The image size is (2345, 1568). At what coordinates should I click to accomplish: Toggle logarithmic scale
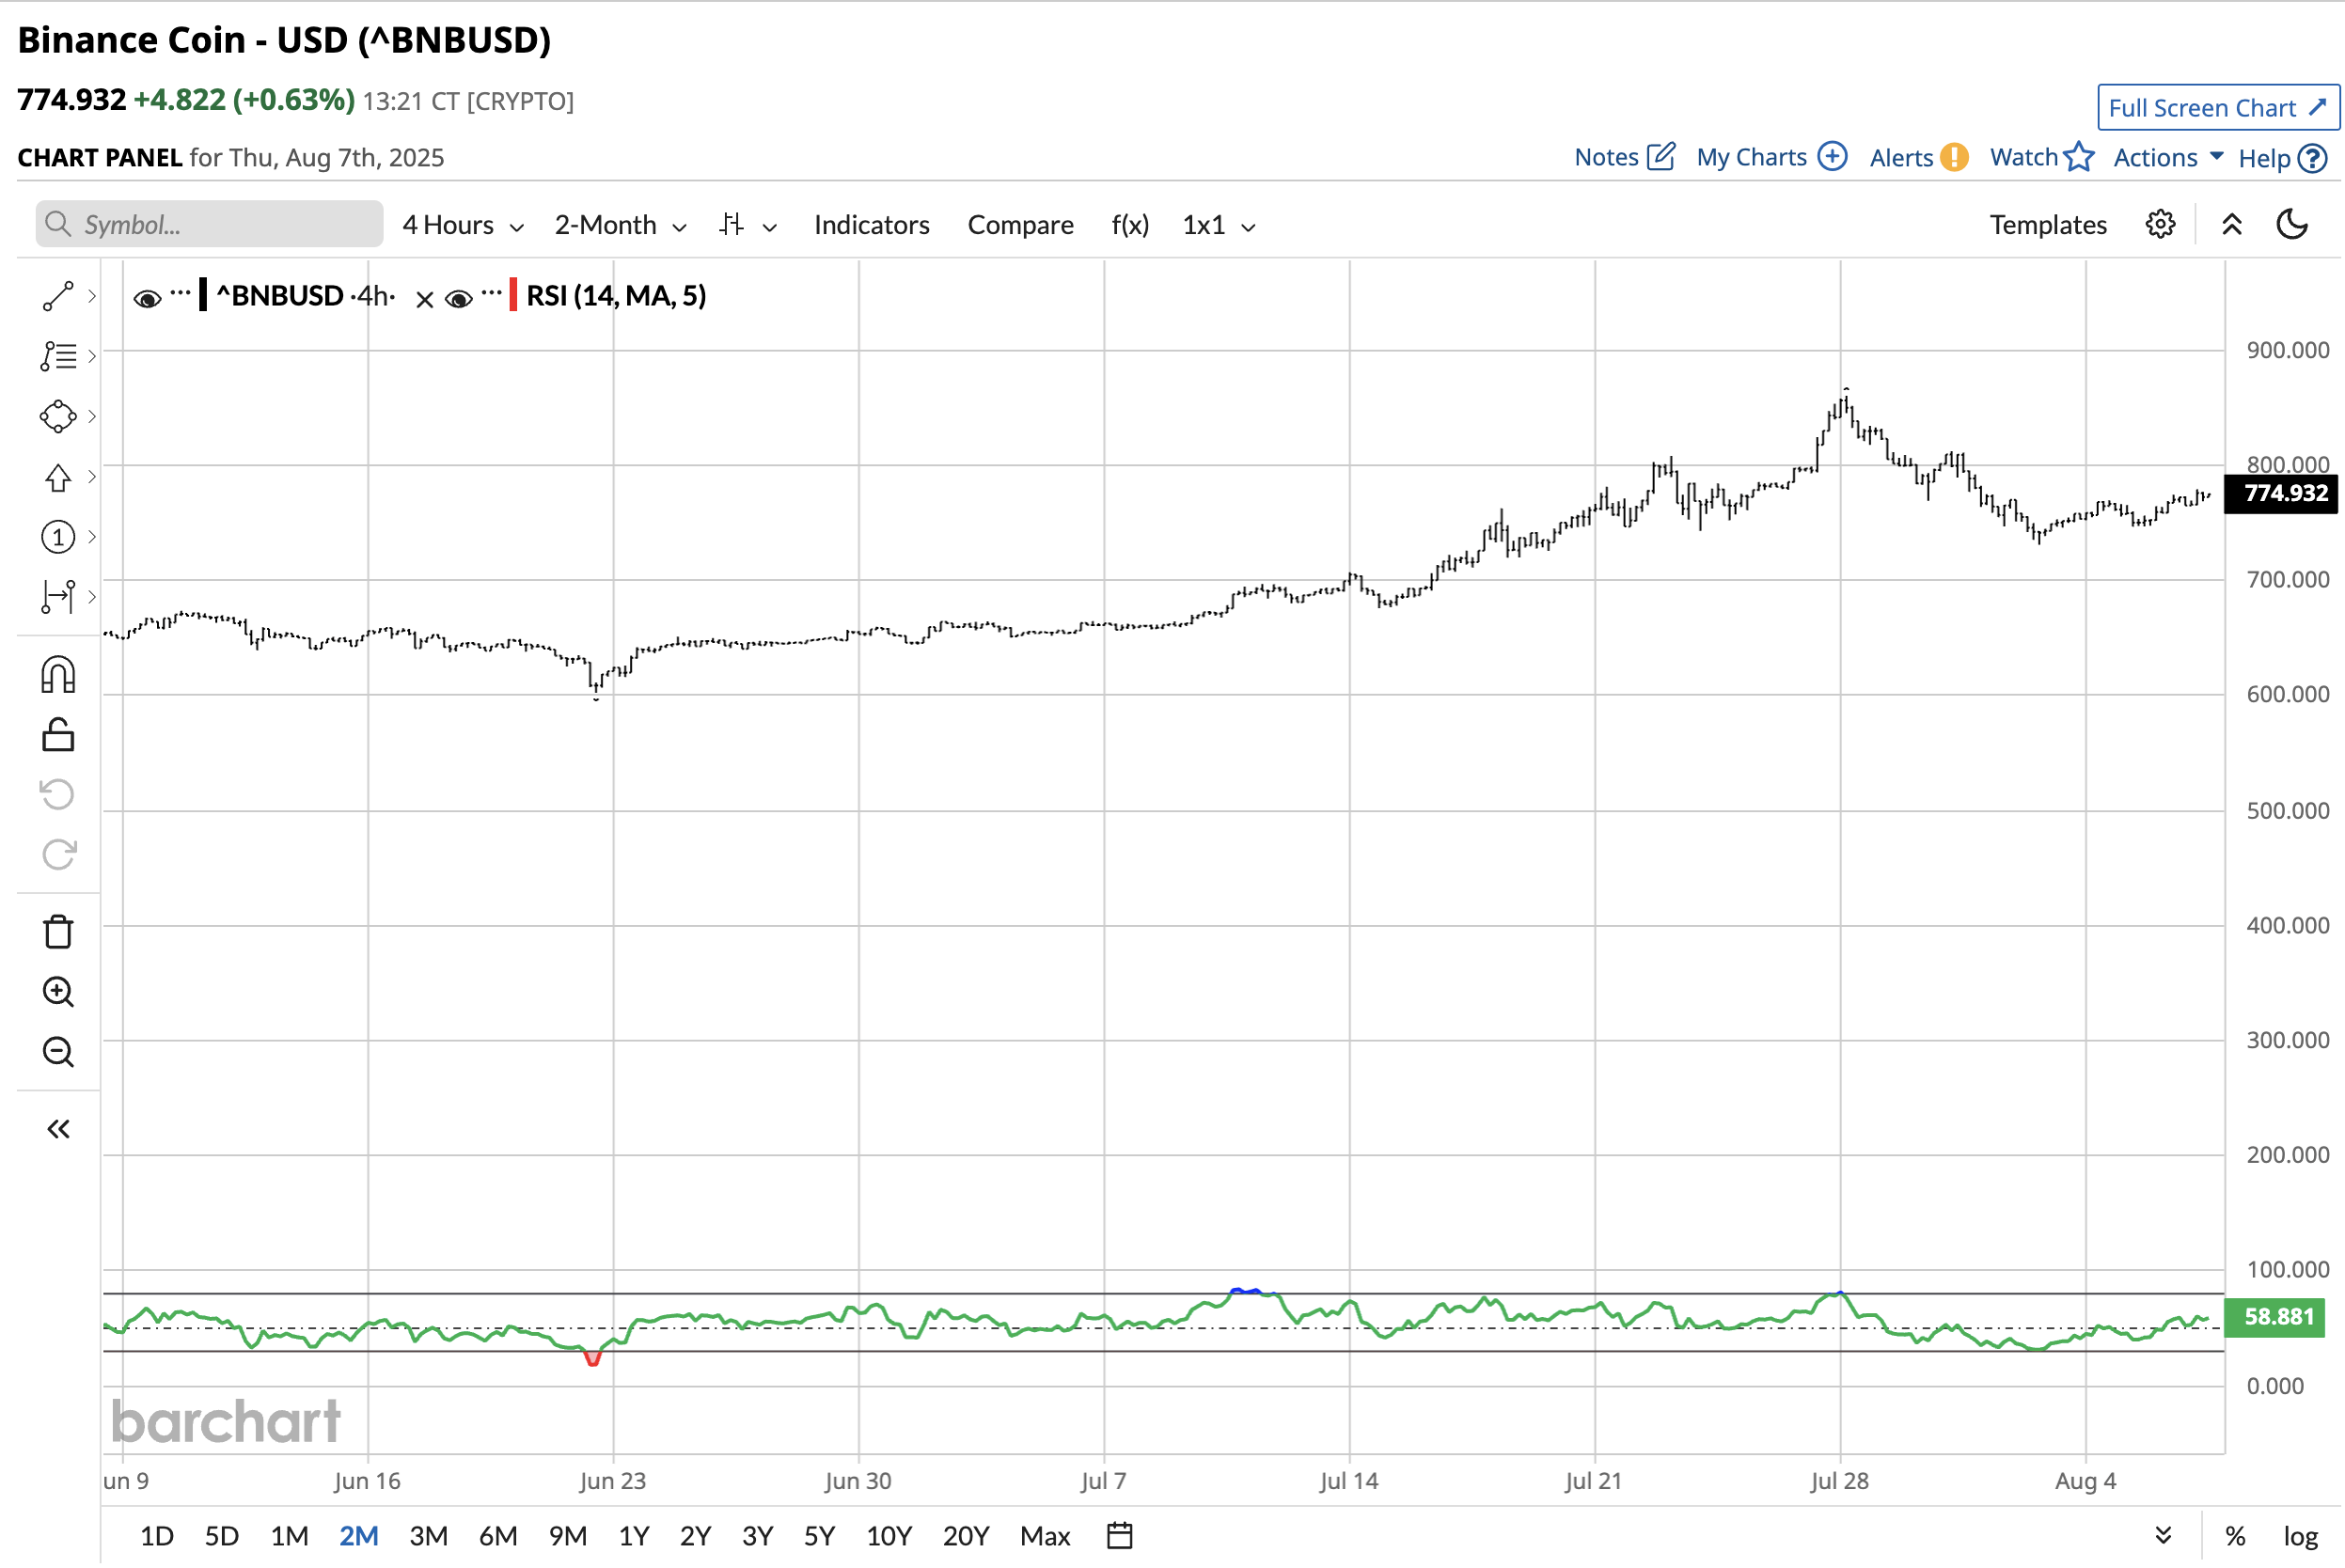click(x=2300, y=1536)
